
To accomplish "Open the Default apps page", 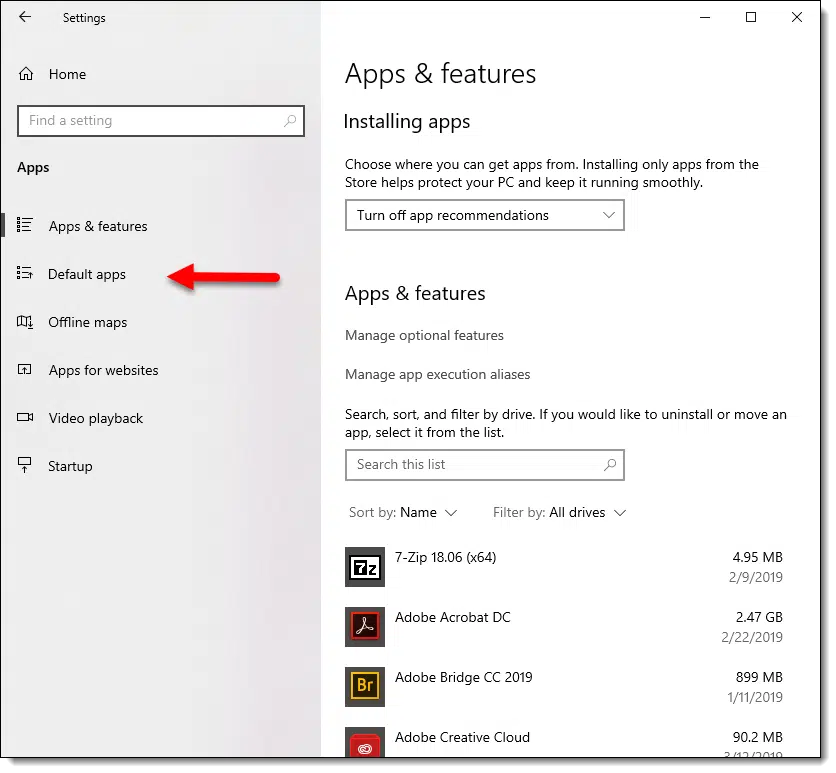I will [x=87, y=275].
